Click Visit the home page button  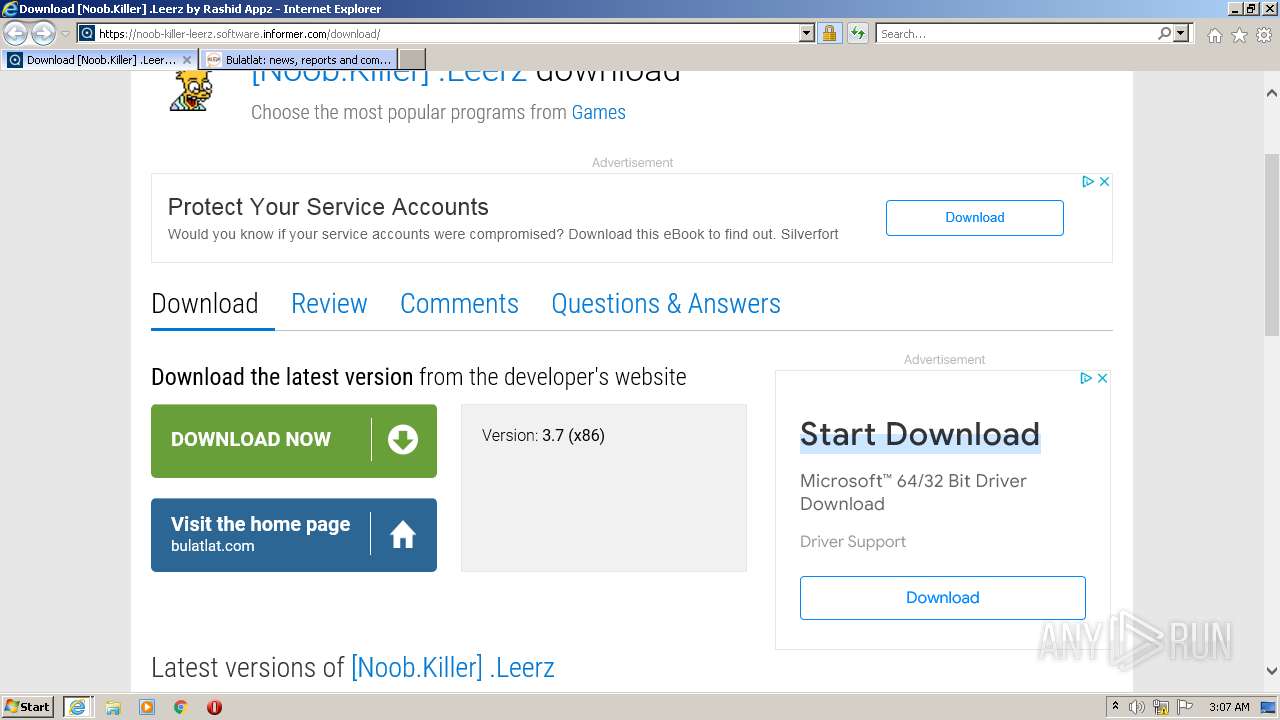294,535
